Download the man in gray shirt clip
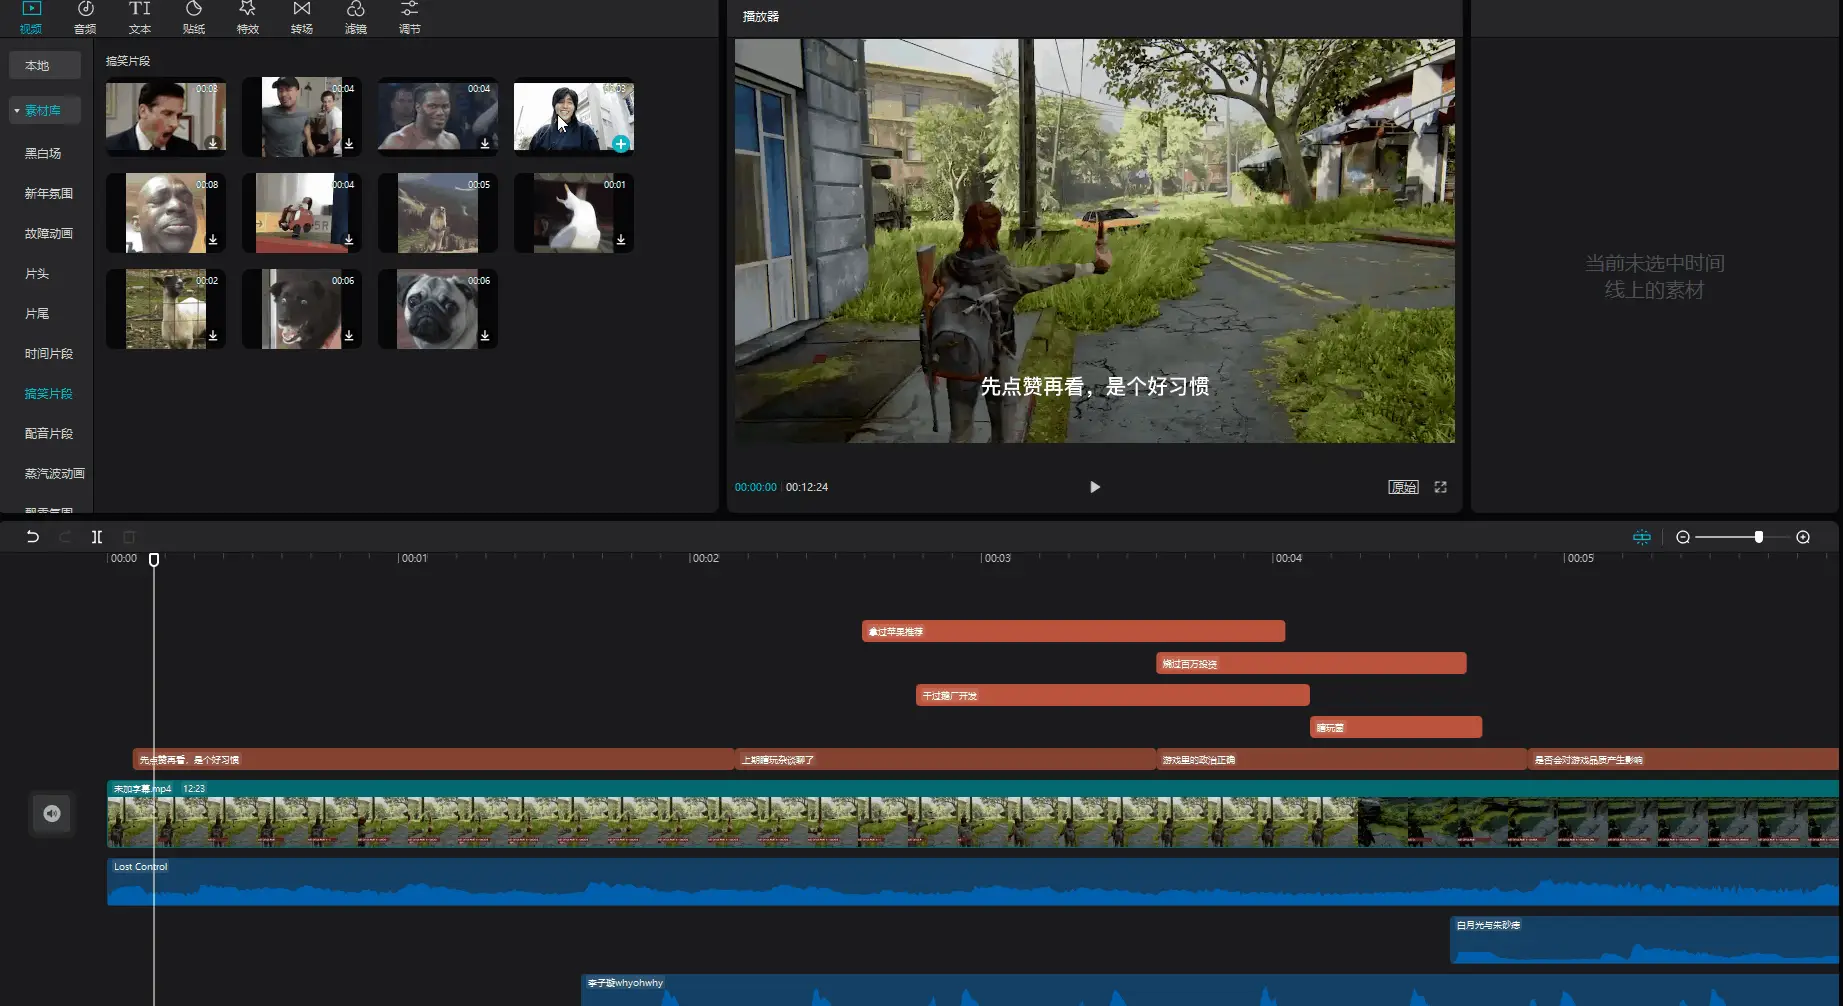 [x=349, y=144]
